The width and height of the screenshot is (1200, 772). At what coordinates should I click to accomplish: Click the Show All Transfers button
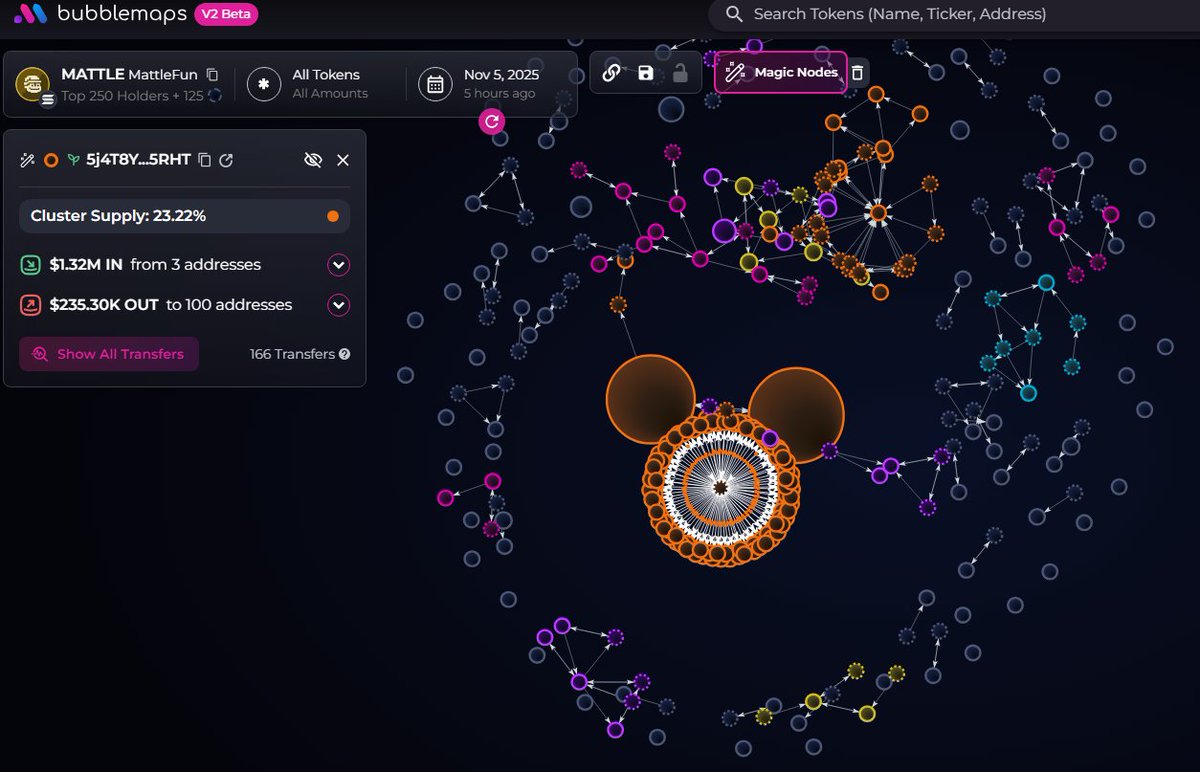coord(109,354)
